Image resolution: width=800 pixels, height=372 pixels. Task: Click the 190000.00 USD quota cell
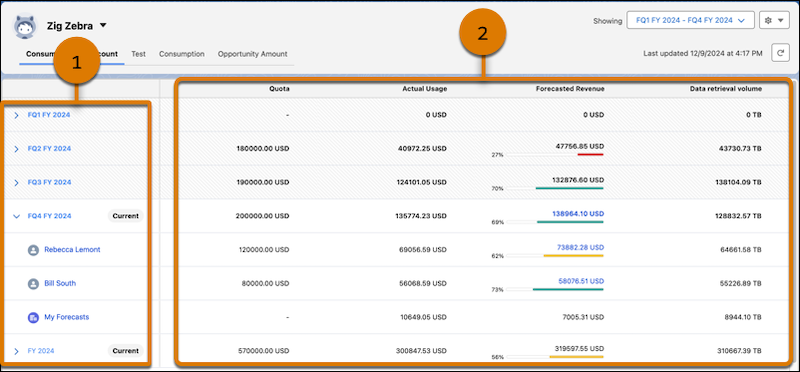click(263, 182)
